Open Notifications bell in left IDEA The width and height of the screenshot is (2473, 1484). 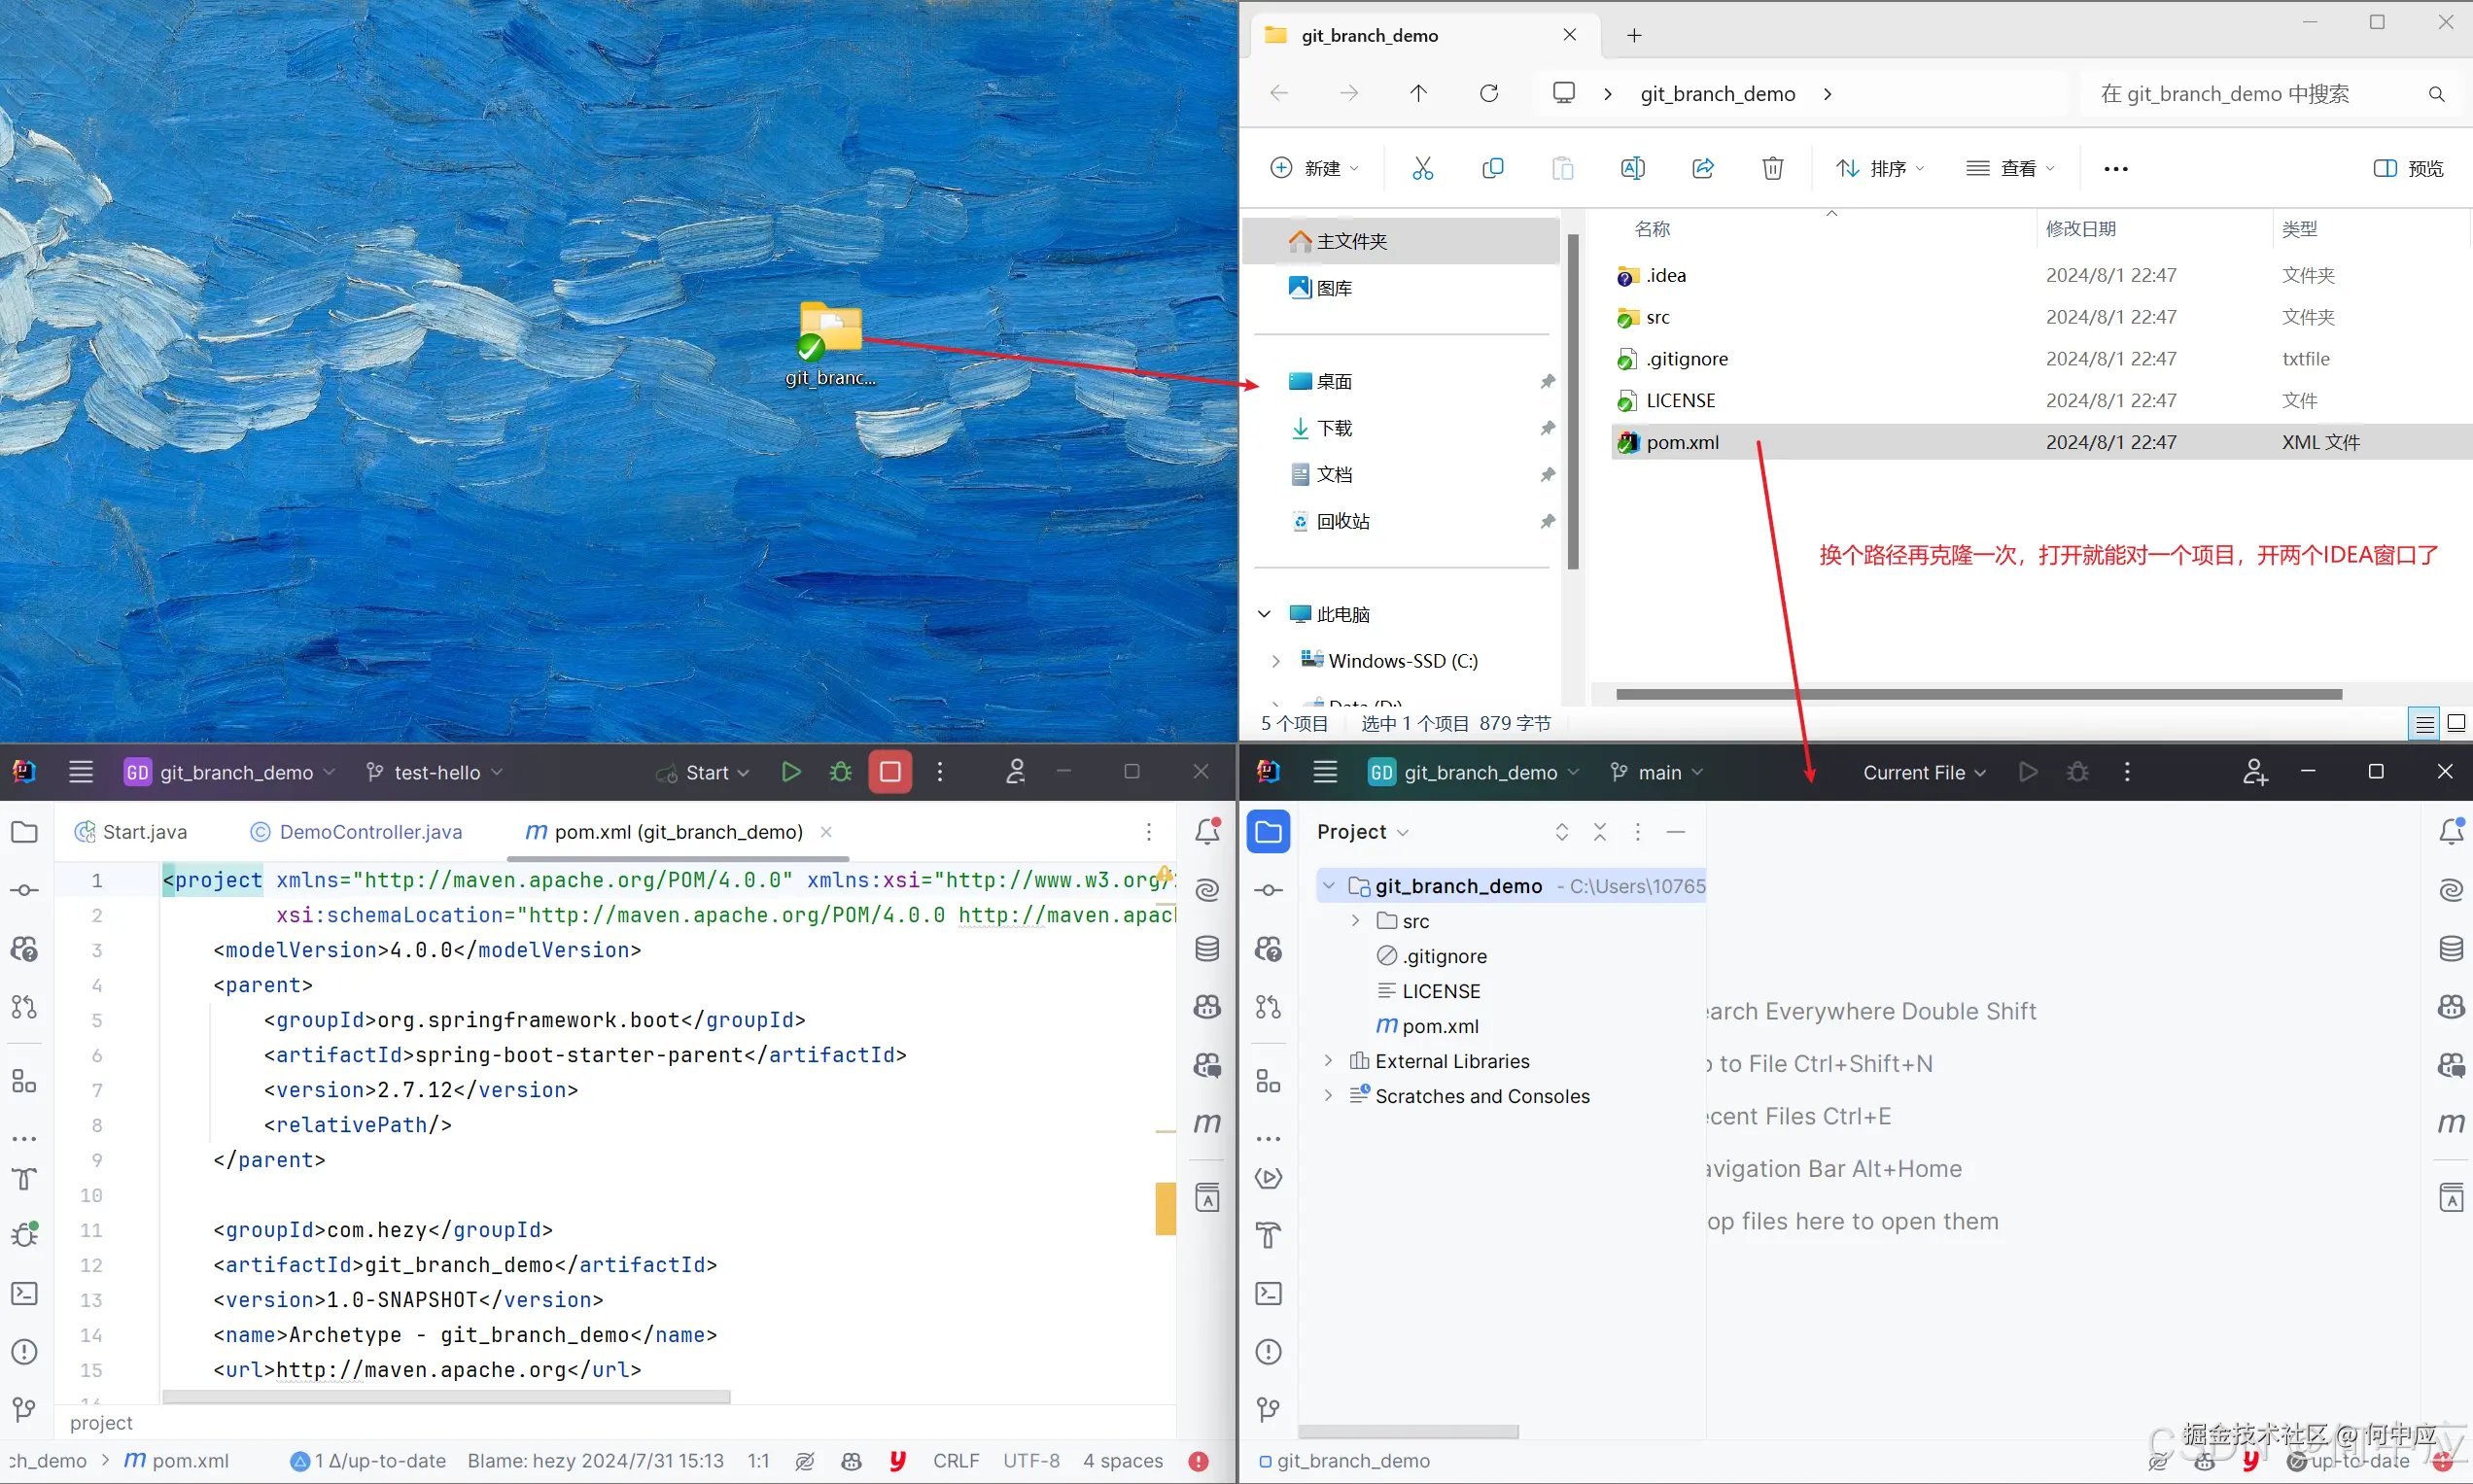tap(1207, 831)
